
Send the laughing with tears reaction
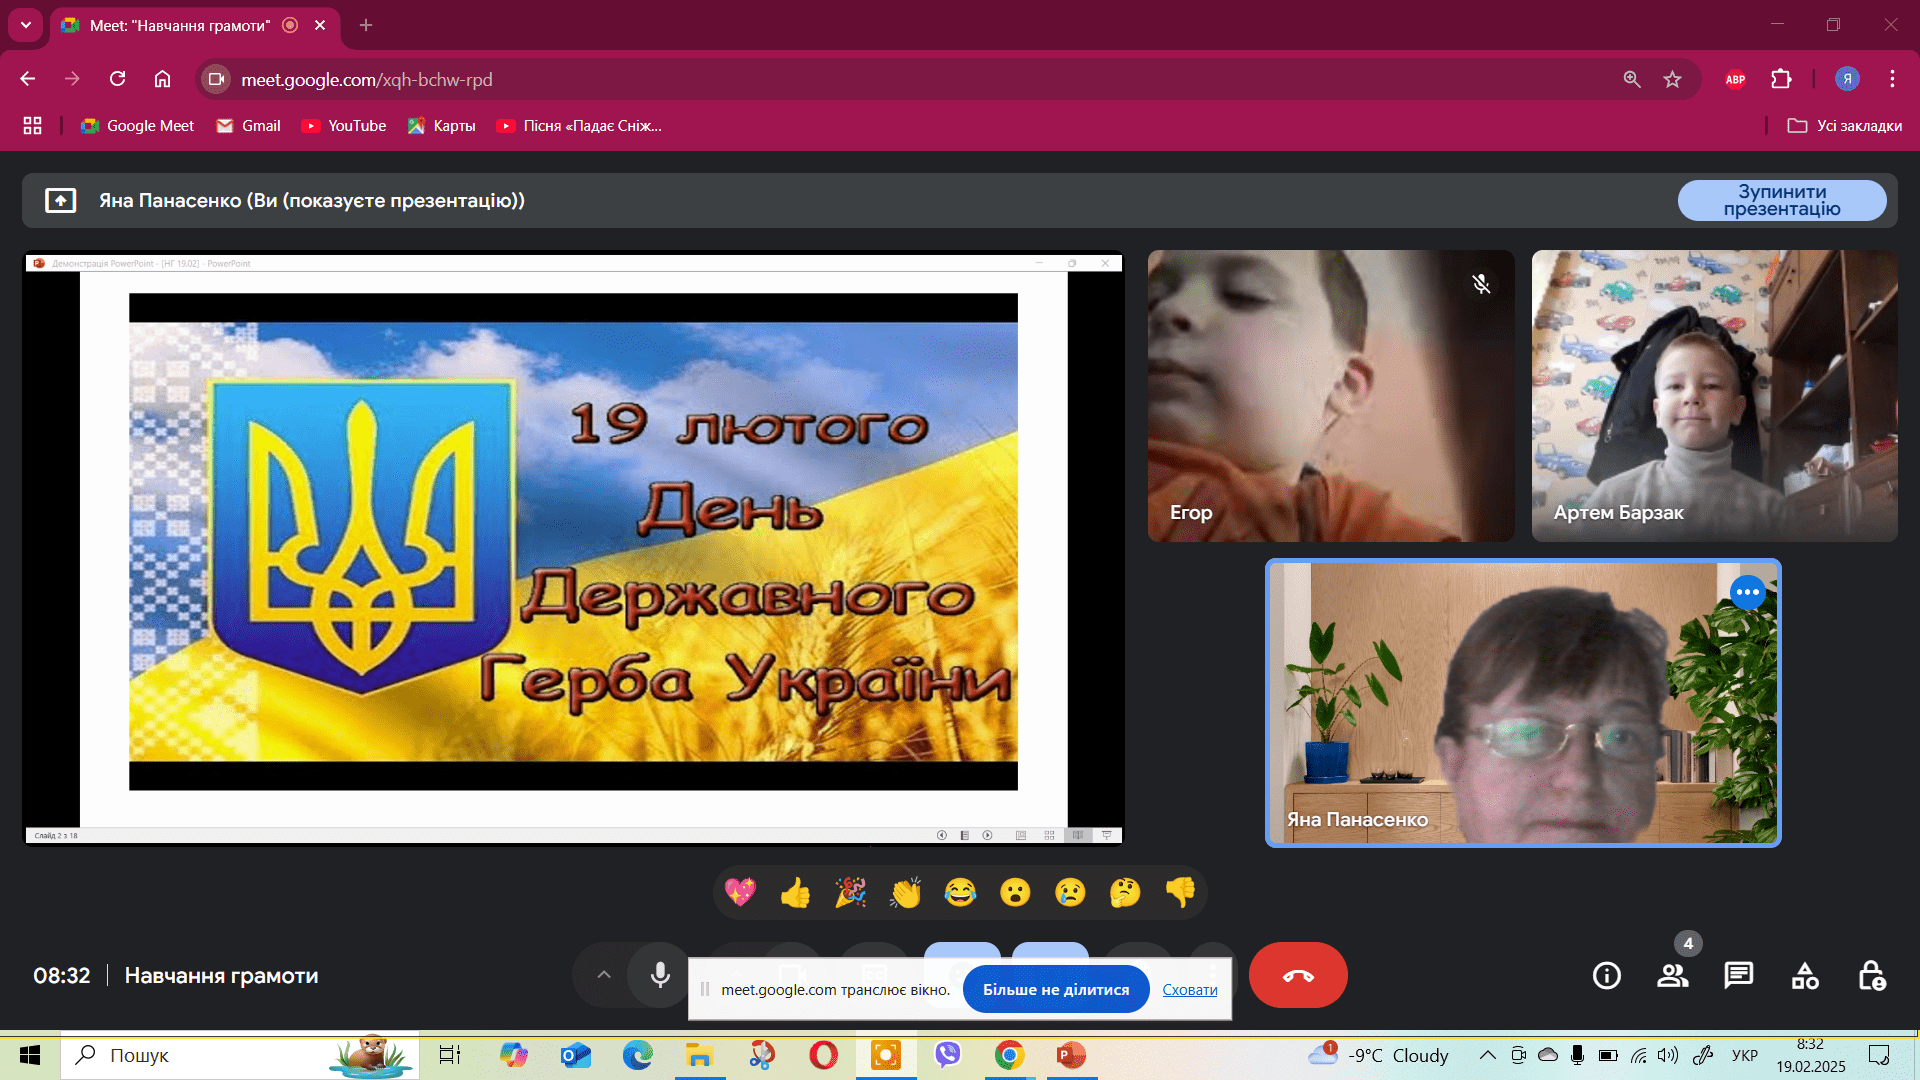(x=960, y=892)
